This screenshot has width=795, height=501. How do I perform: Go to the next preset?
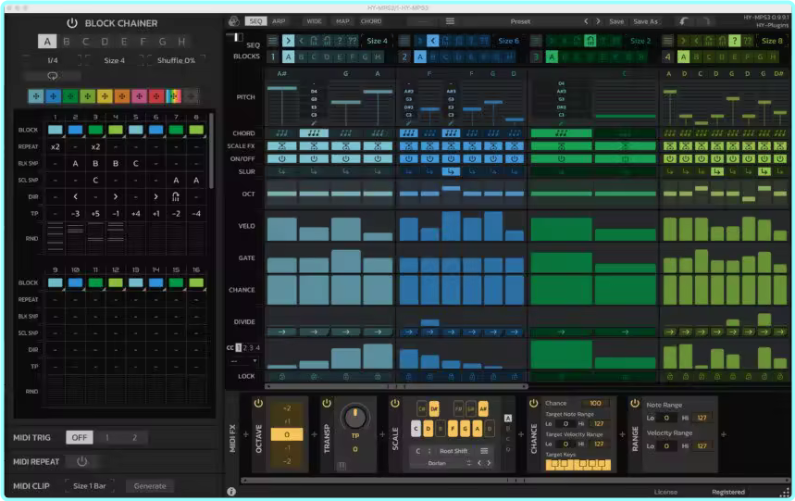[598, 21]
